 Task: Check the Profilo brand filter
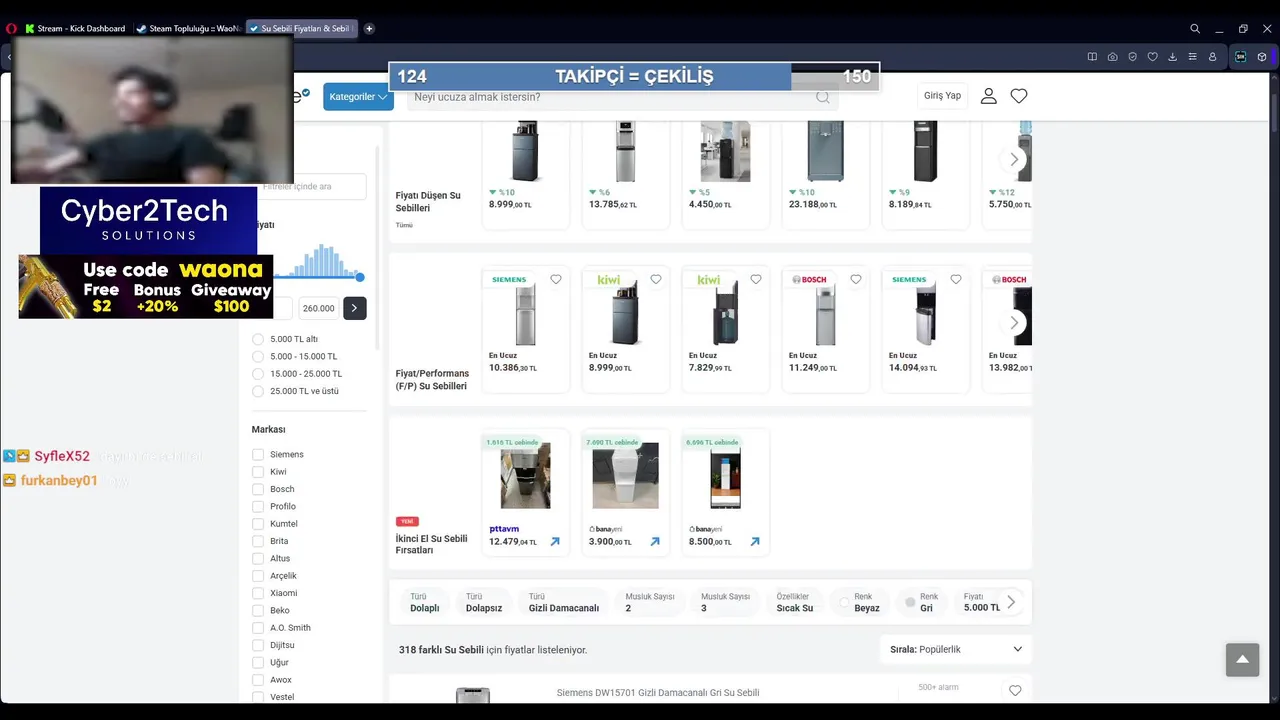258,507
